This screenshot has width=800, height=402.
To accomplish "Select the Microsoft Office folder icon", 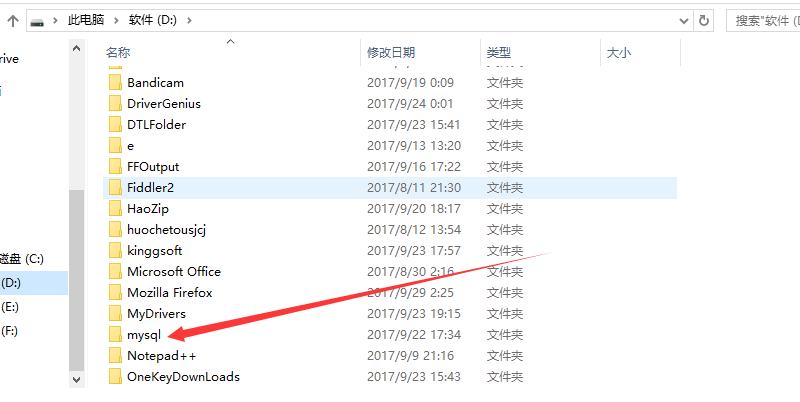I will (115, 271).
